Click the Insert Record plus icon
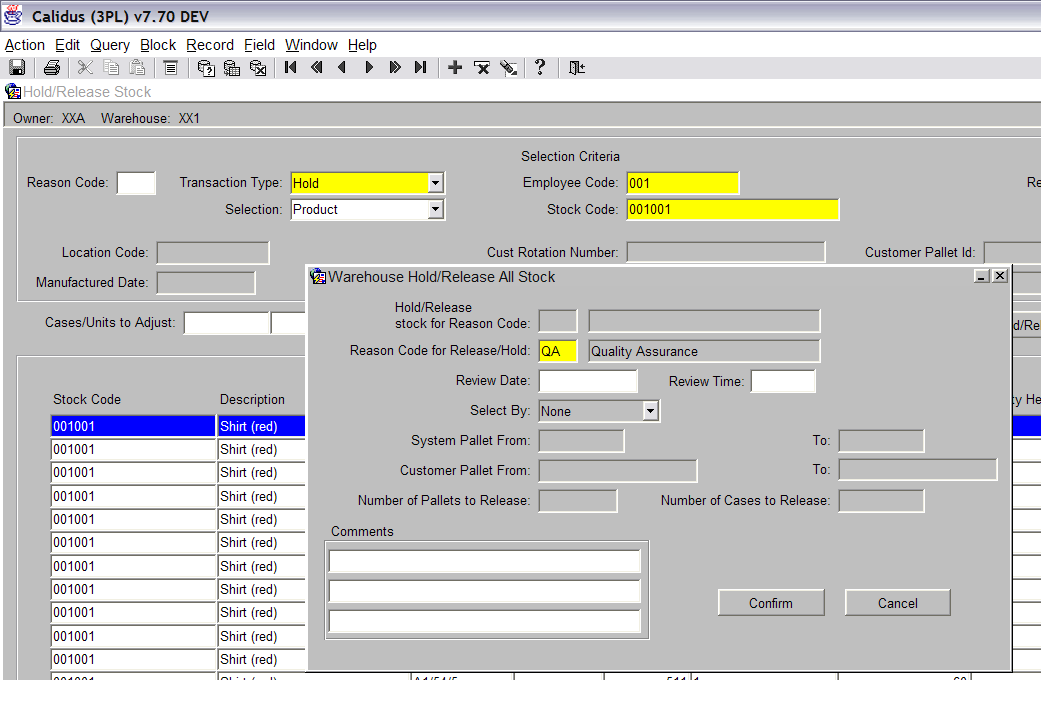This screenshot has height=701, width=1048. click(455, 67)
